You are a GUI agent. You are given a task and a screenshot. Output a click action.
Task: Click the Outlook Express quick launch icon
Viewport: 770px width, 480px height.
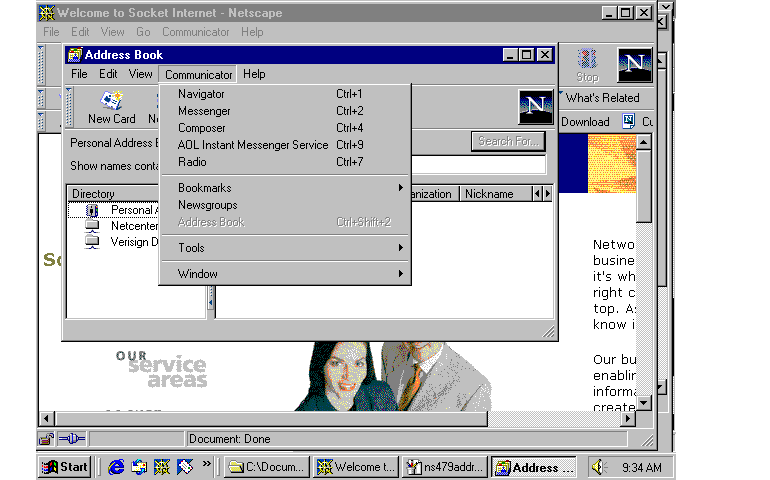point(139,467)
